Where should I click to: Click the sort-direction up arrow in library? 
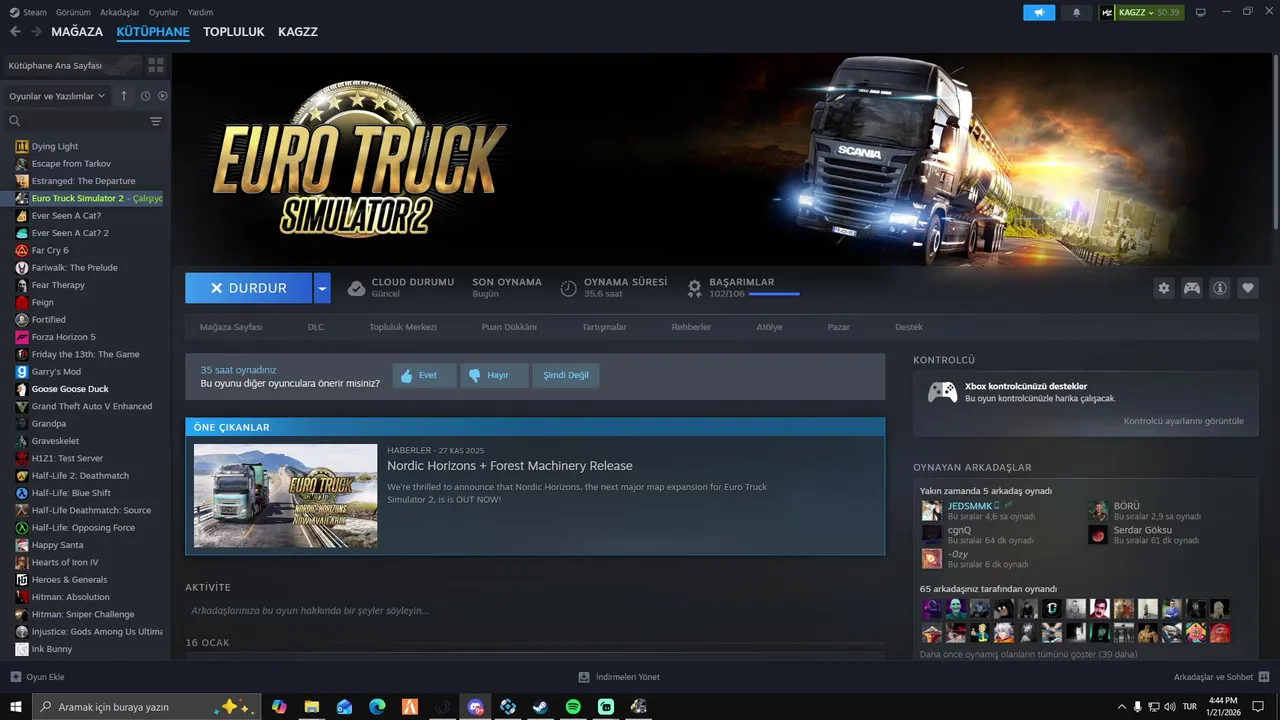[x=124, y=96]
